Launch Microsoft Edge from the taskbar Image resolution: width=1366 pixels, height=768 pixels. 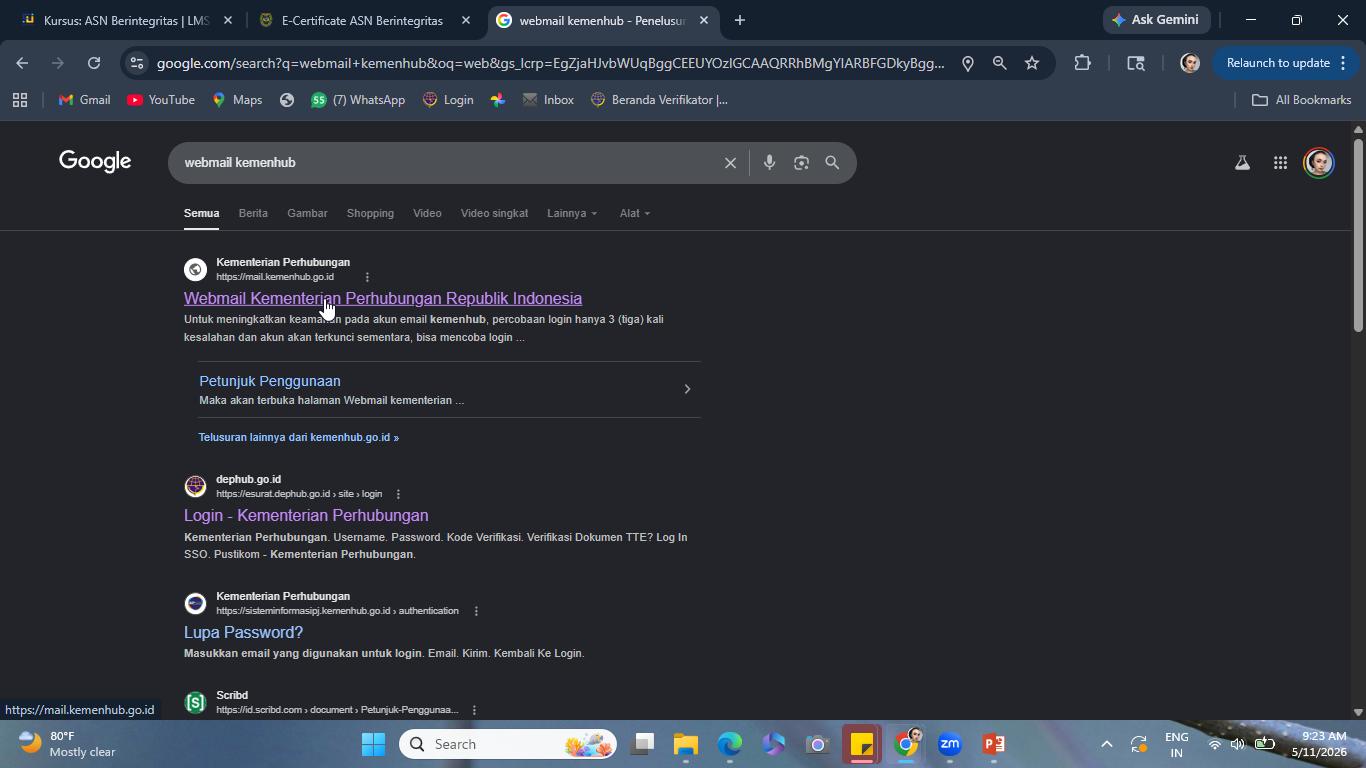(x=730, y=744)
